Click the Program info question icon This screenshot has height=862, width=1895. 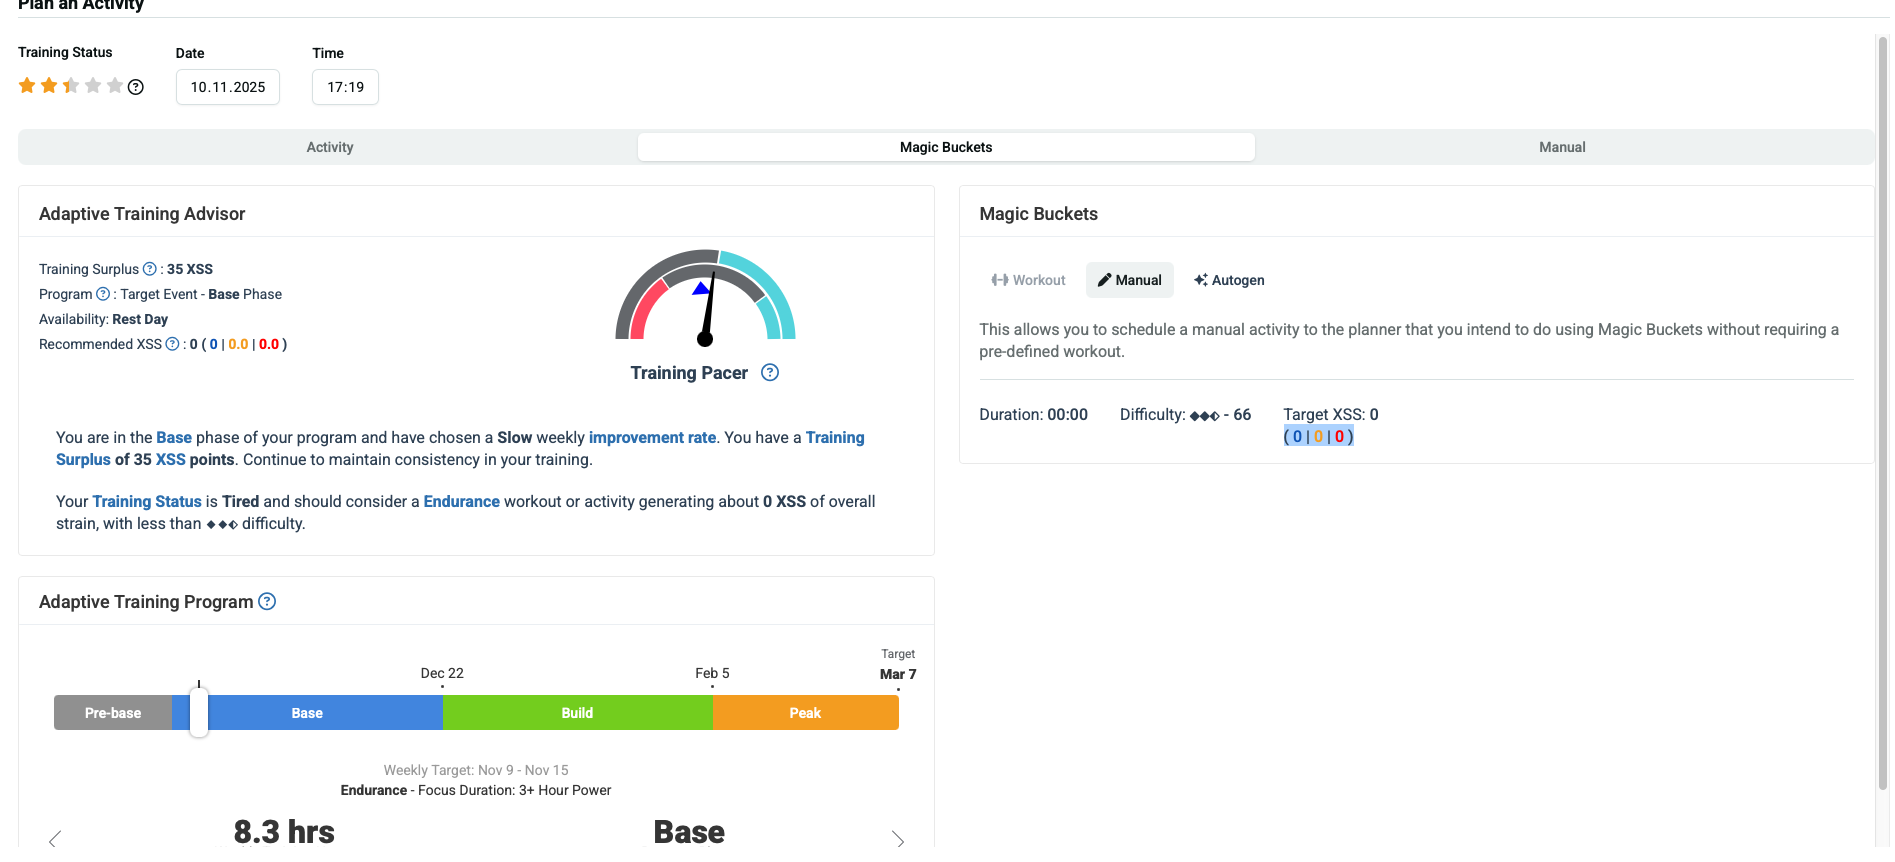103,294
